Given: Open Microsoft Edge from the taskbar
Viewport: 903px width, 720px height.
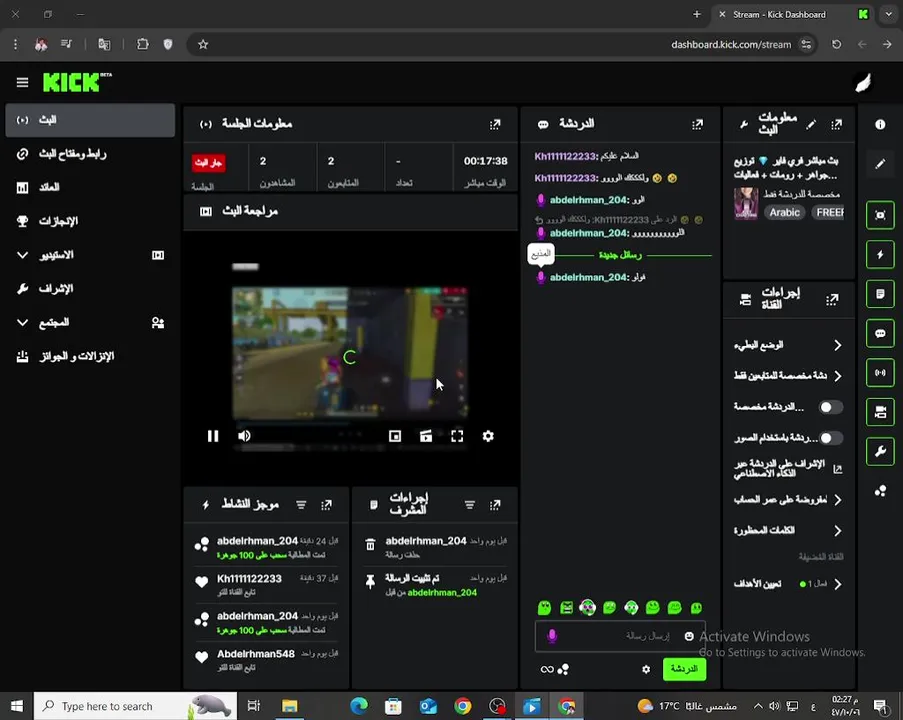Looking at the screenshot, I should point(359,706).
